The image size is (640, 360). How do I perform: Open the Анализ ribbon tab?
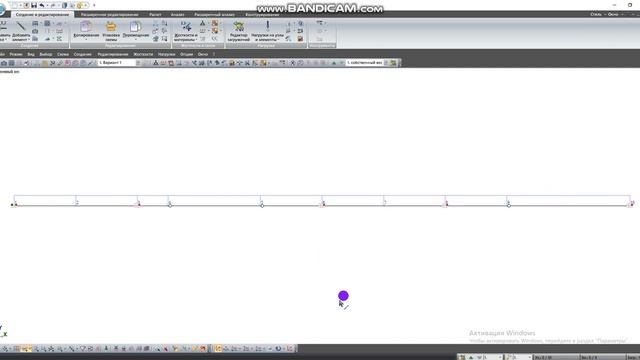coord(177,15)
